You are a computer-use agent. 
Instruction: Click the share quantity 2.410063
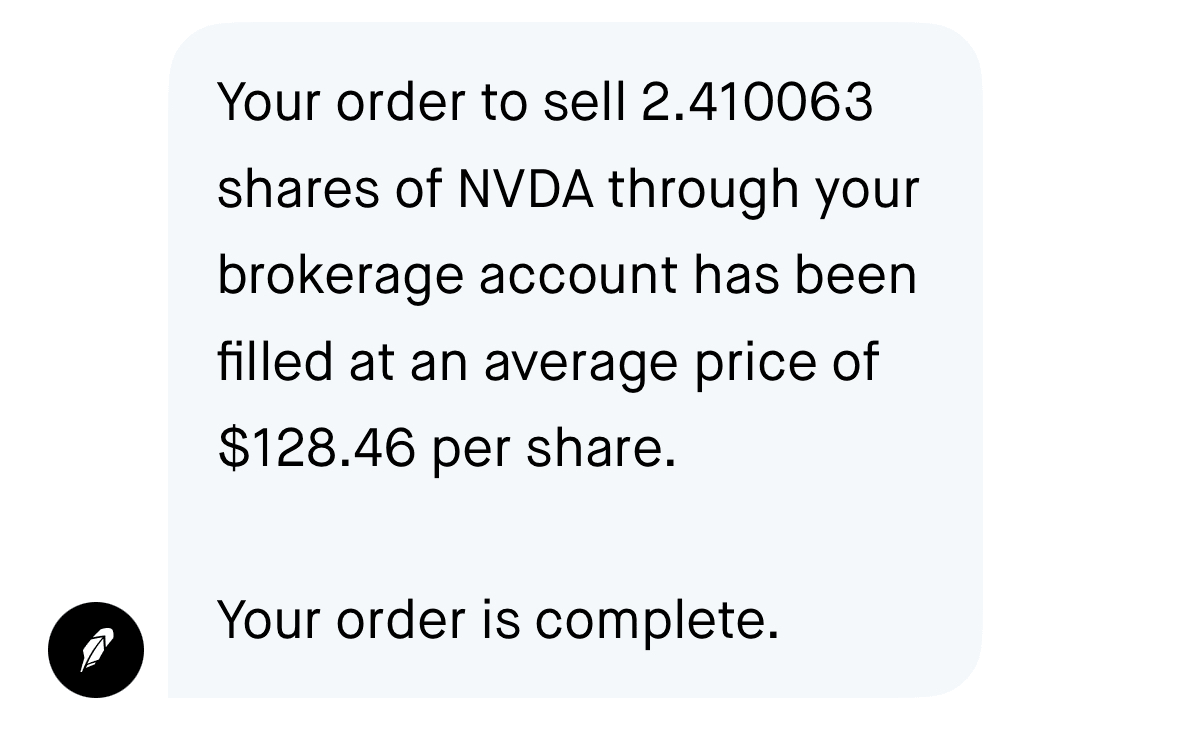(x=757, y=102)
